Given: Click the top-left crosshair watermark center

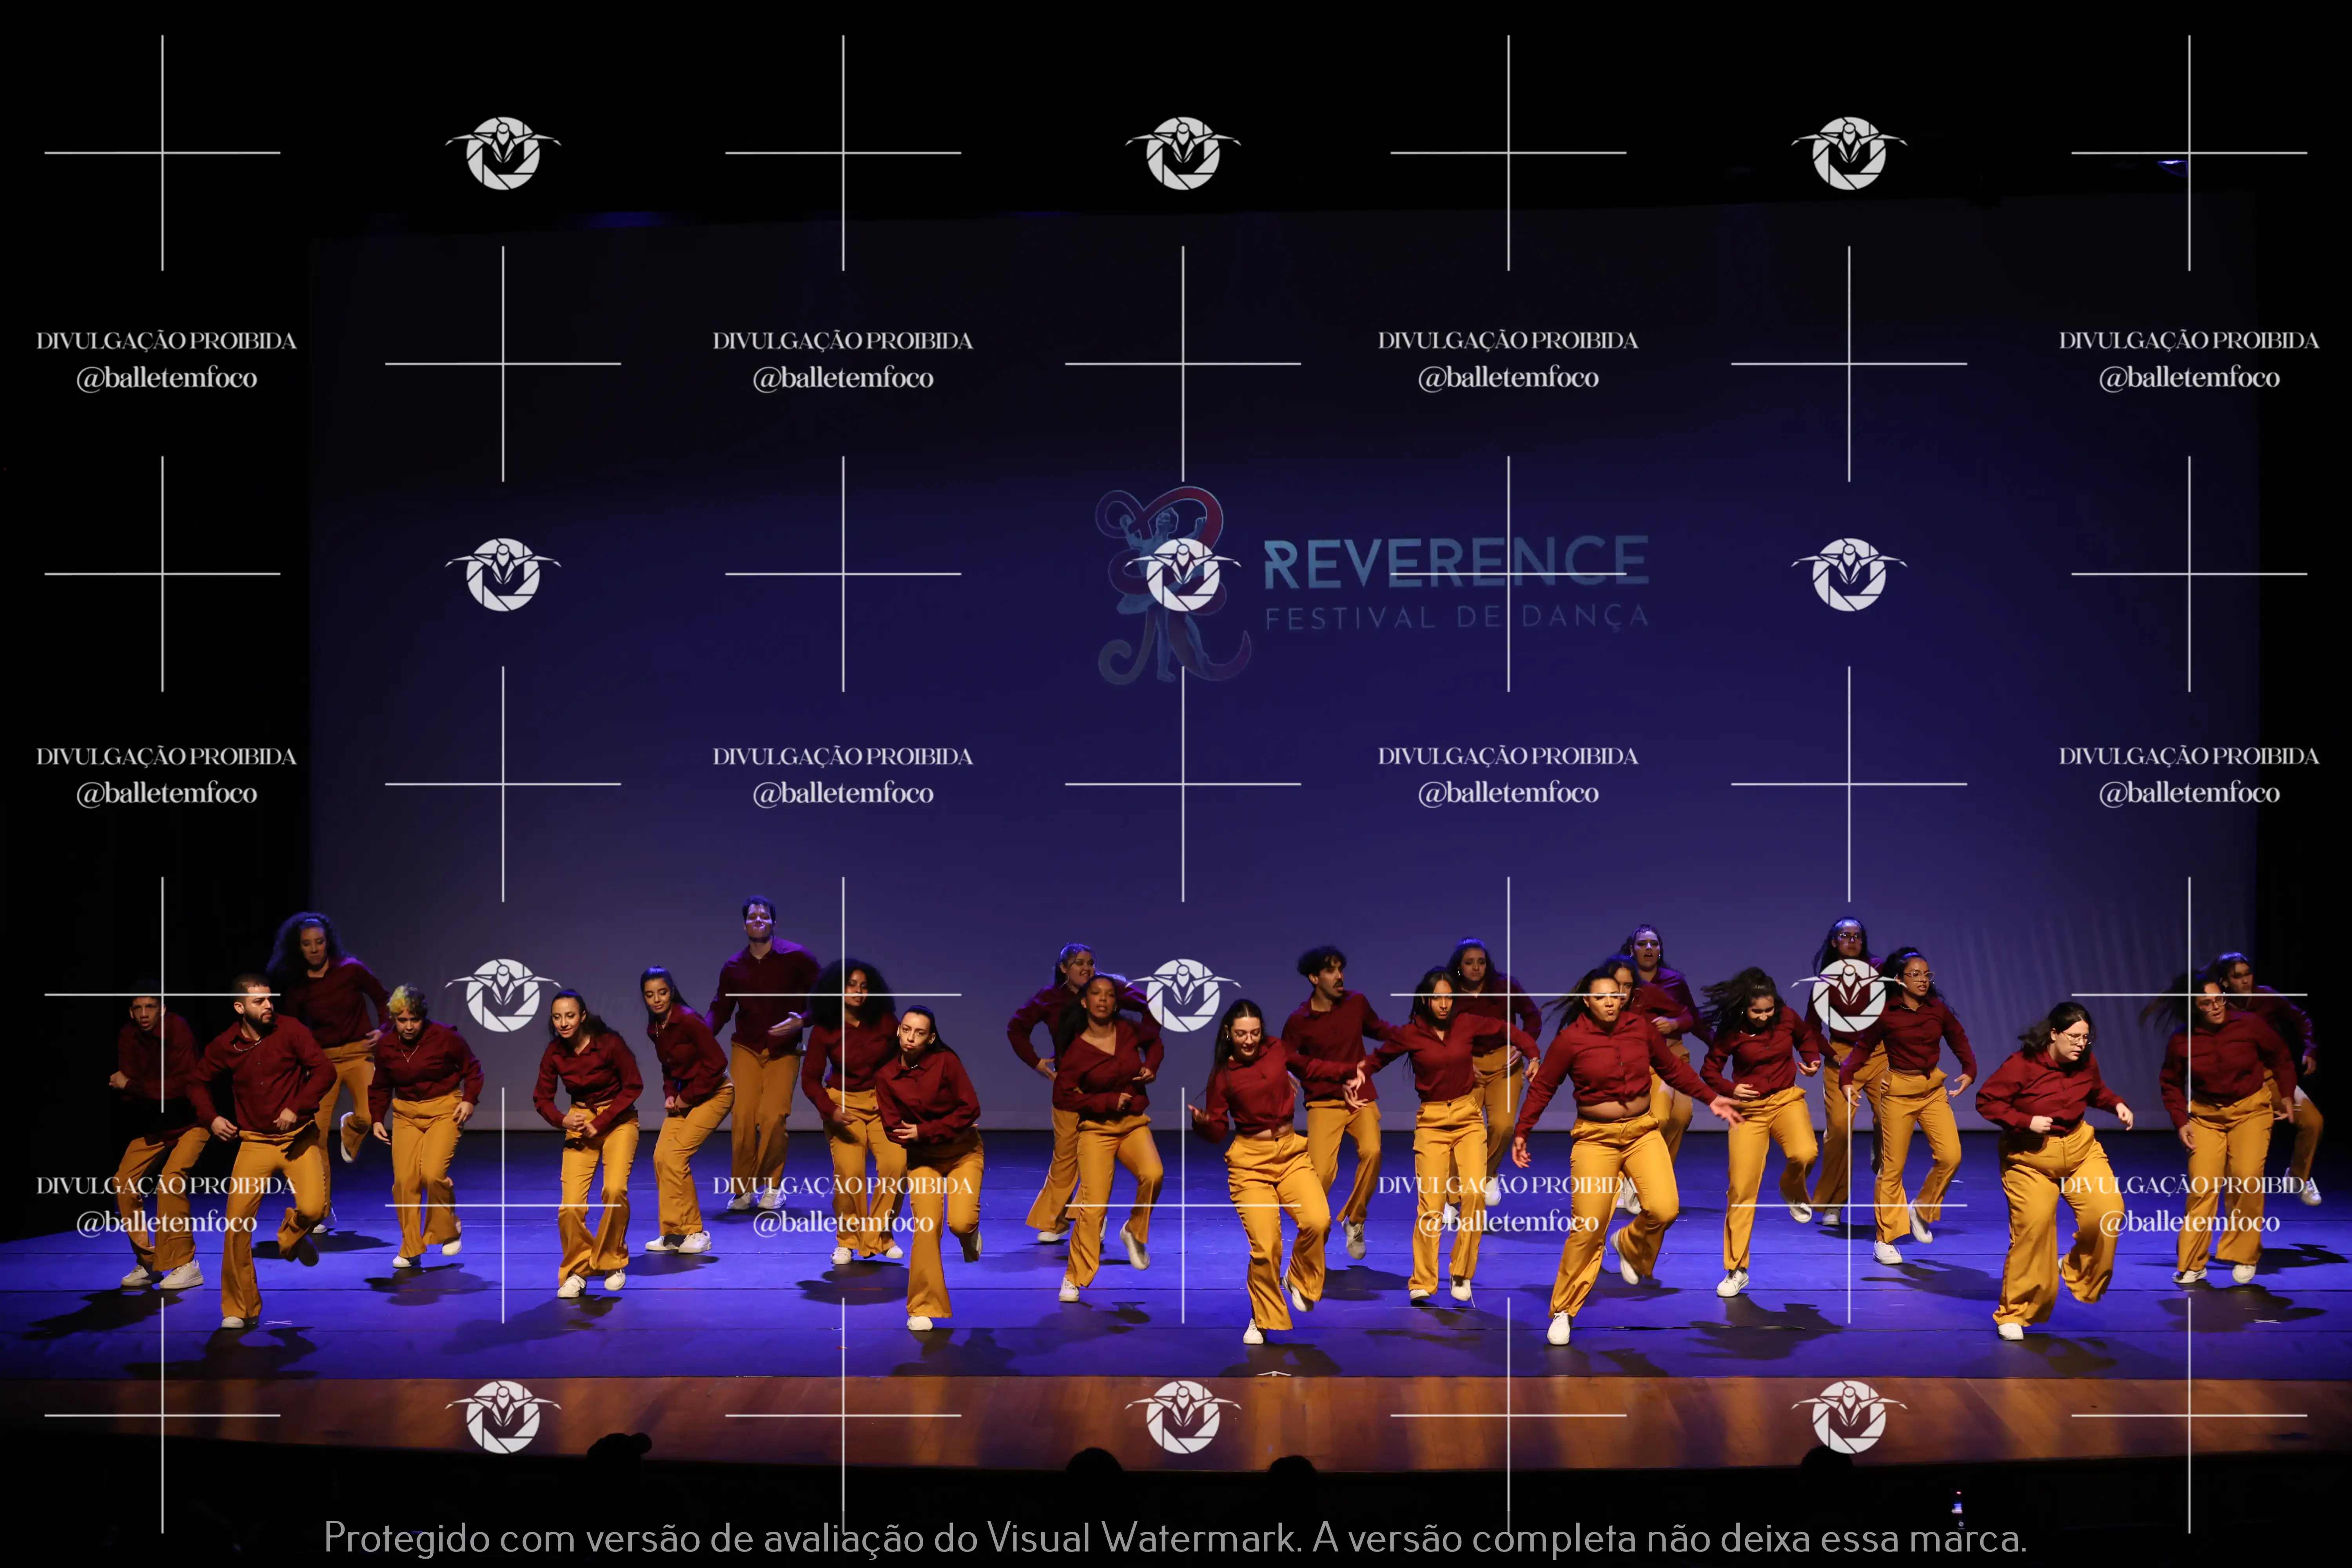Looking at the screenshot, I should (162, 153).
